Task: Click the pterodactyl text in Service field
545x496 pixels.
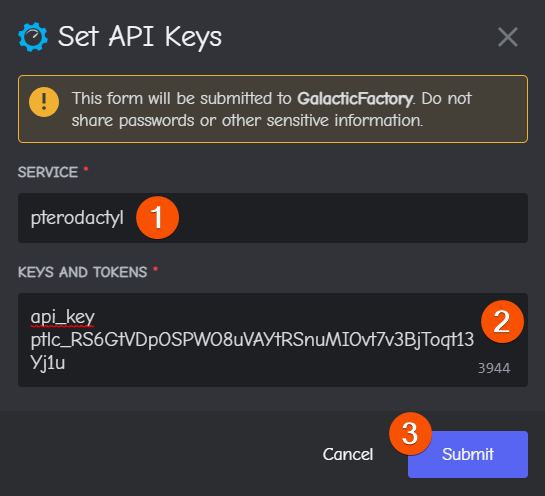Action: [x=77, y=218]
